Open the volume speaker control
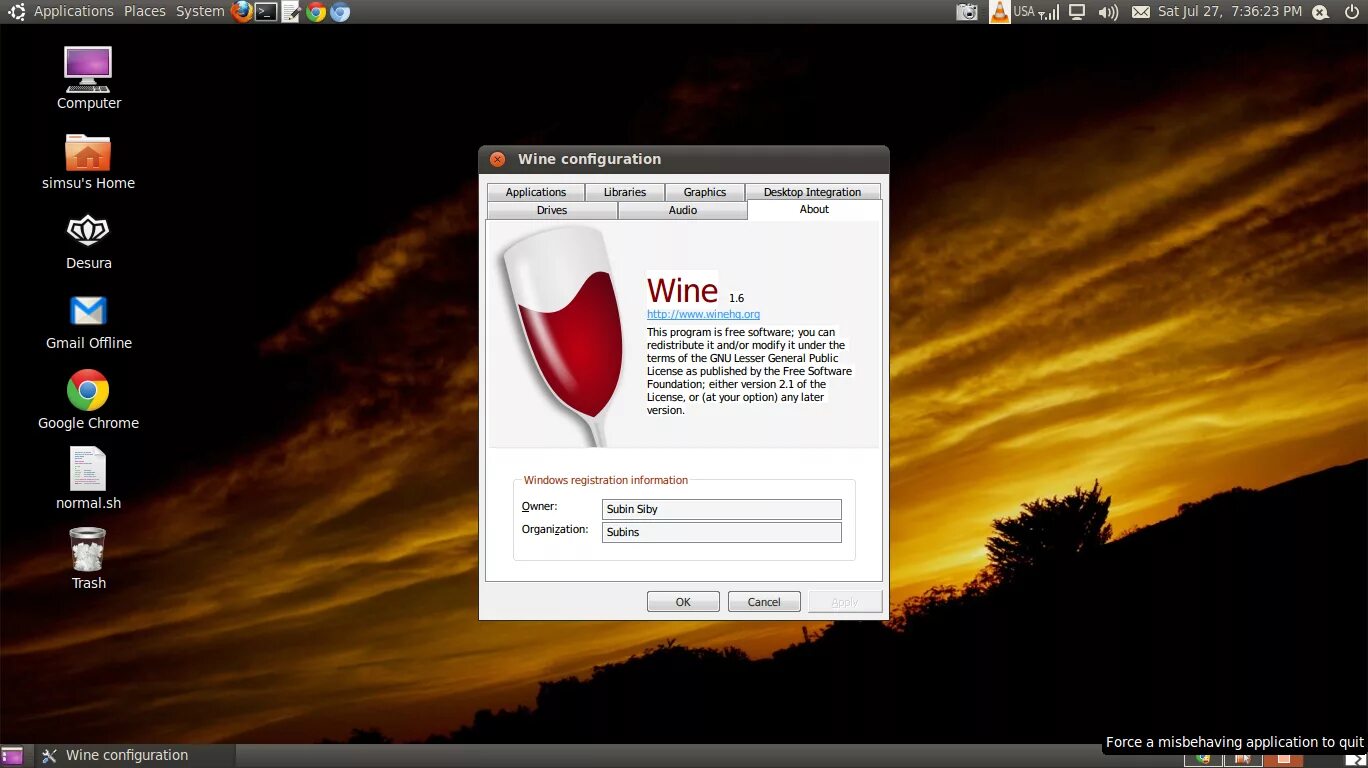 [x=1108, y=12]
